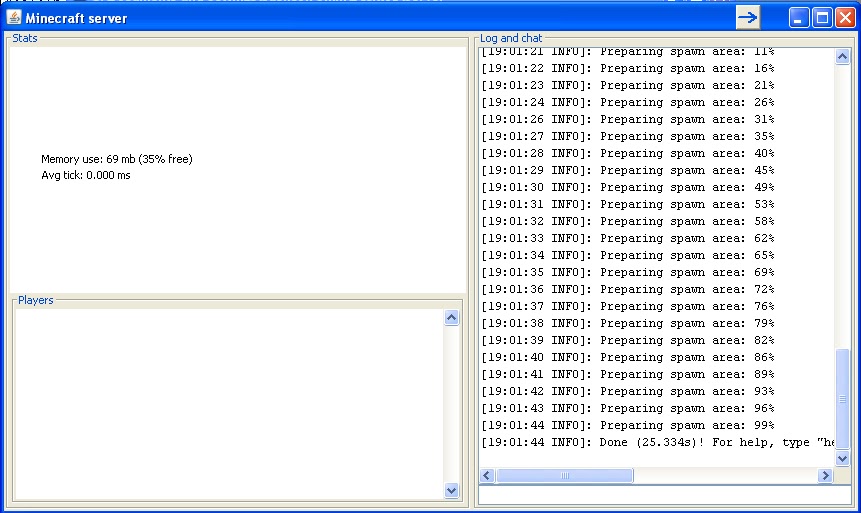This screenshot has height=513, width=861.
Task: Click the log line 'Preparing spawn area: 89%'
Action: (x=628, y=375)
